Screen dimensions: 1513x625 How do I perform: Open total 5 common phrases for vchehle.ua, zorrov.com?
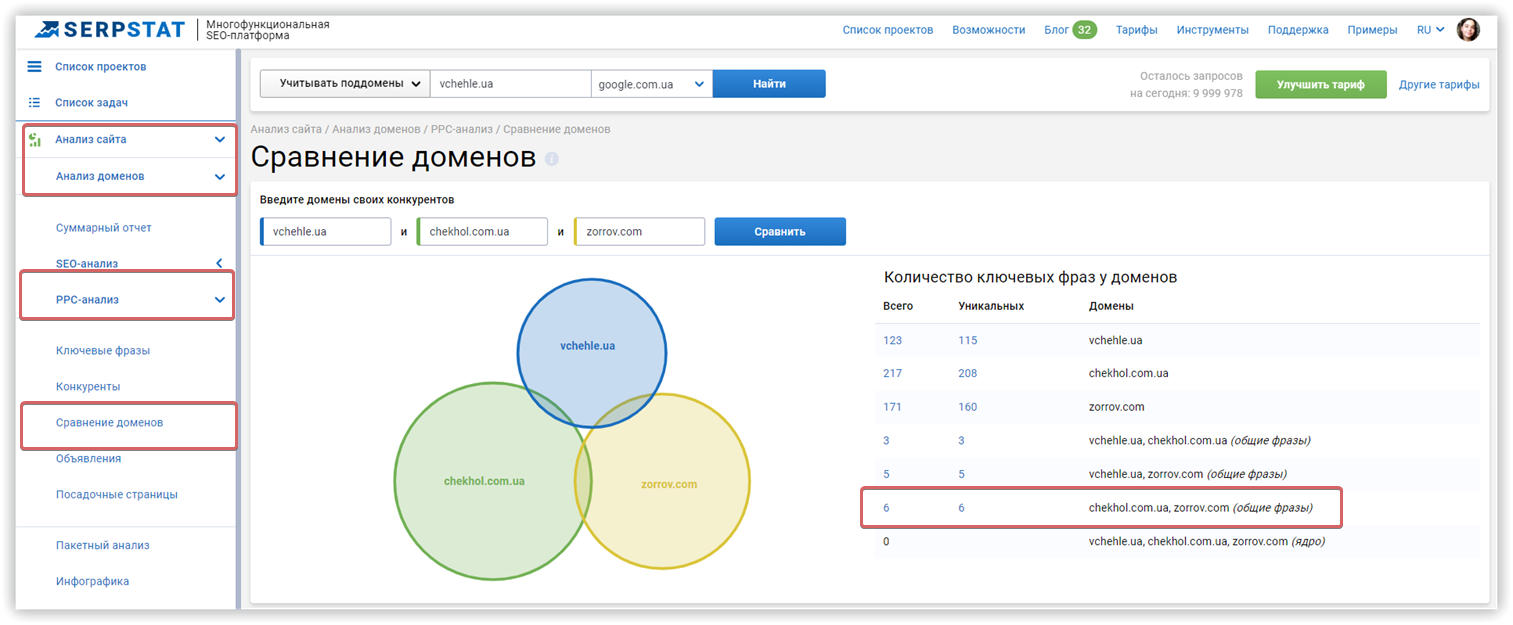(x=886, y=474)
